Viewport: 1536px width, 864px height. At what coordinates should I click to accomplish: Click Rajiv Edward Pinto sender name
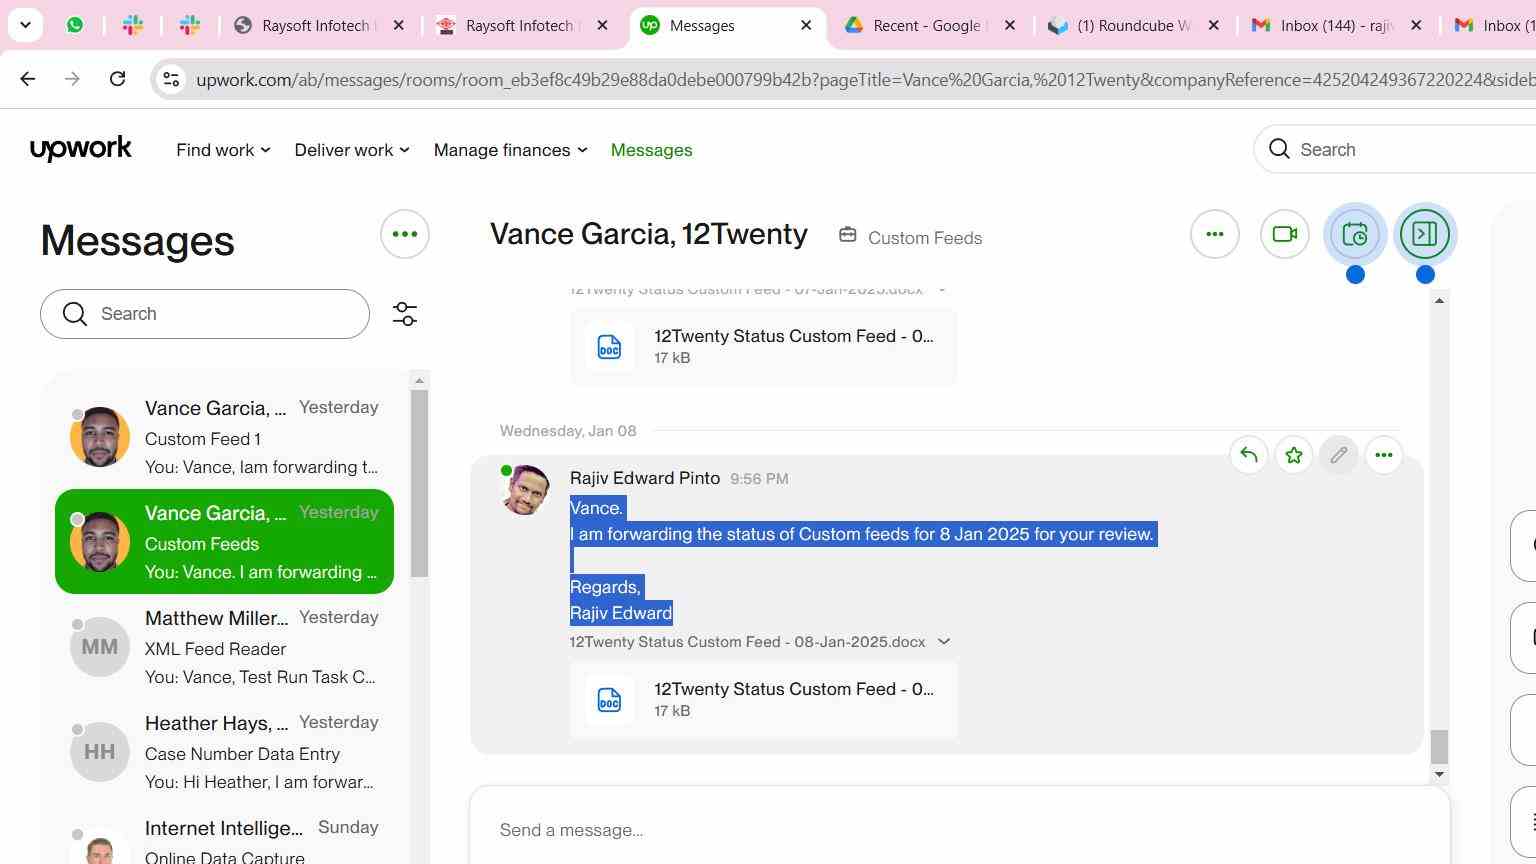[x=645, y=478]
